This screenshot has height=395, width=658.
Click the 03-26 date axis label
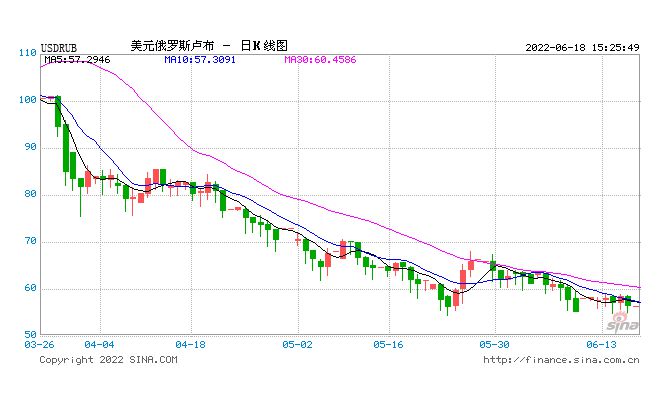tap(39, 345)
